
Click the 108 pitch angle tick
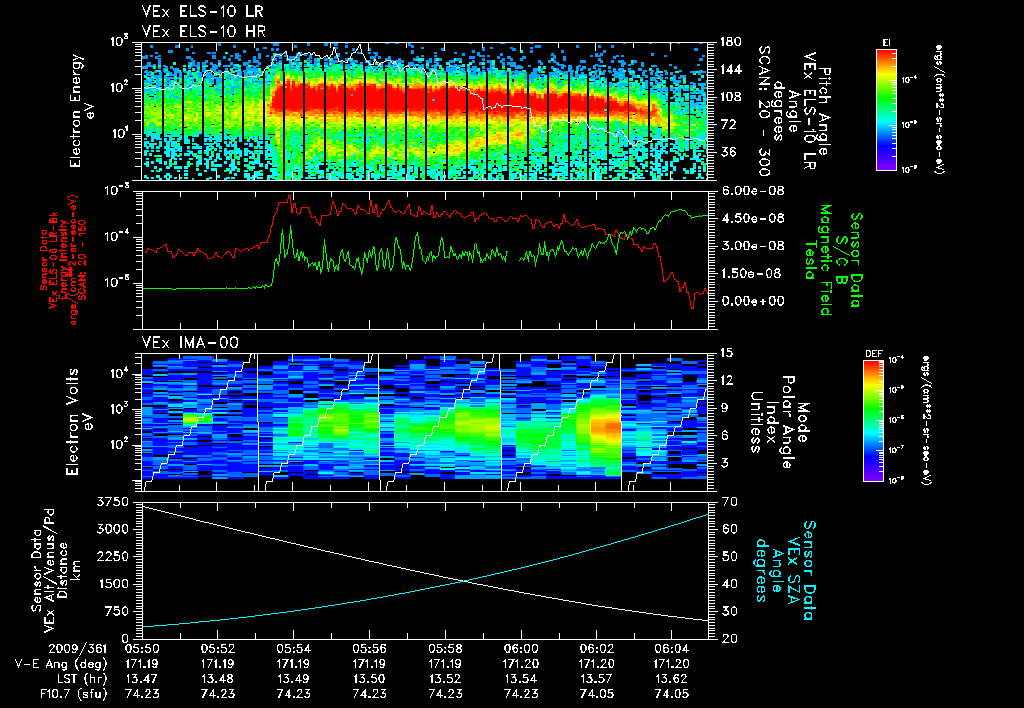(x=731, y=97)
